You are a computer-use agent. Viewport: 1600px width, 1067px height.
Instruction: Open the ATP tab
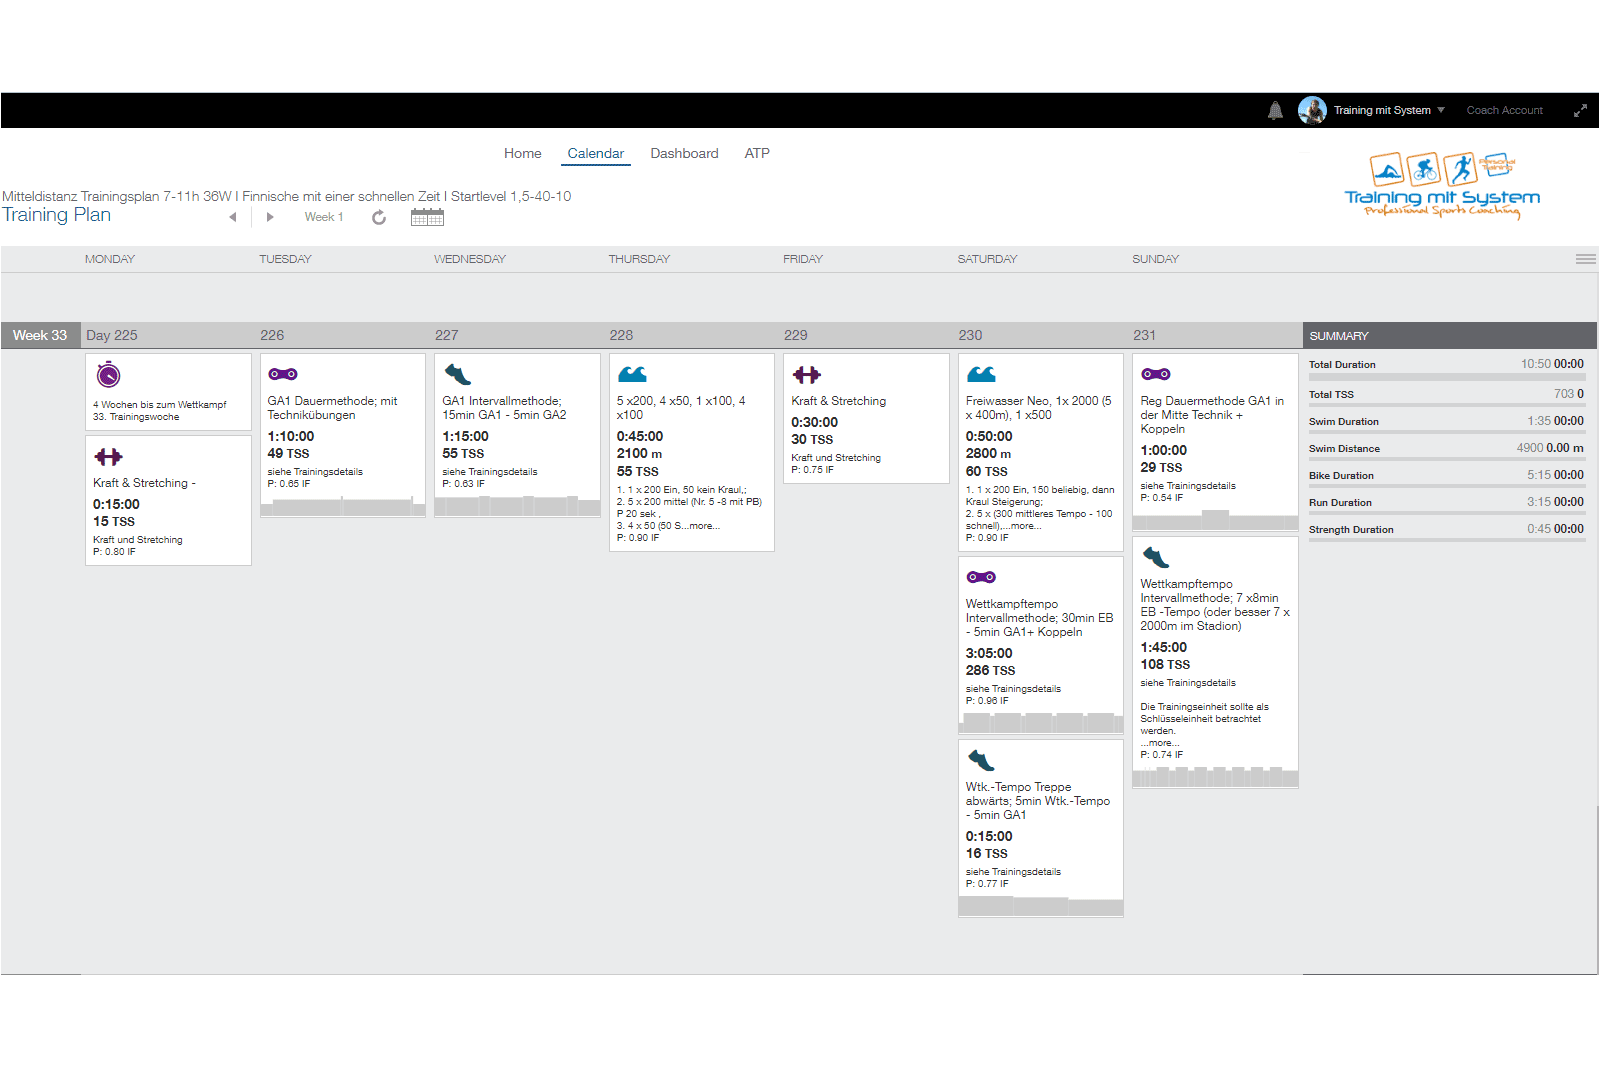click(757, 154)
